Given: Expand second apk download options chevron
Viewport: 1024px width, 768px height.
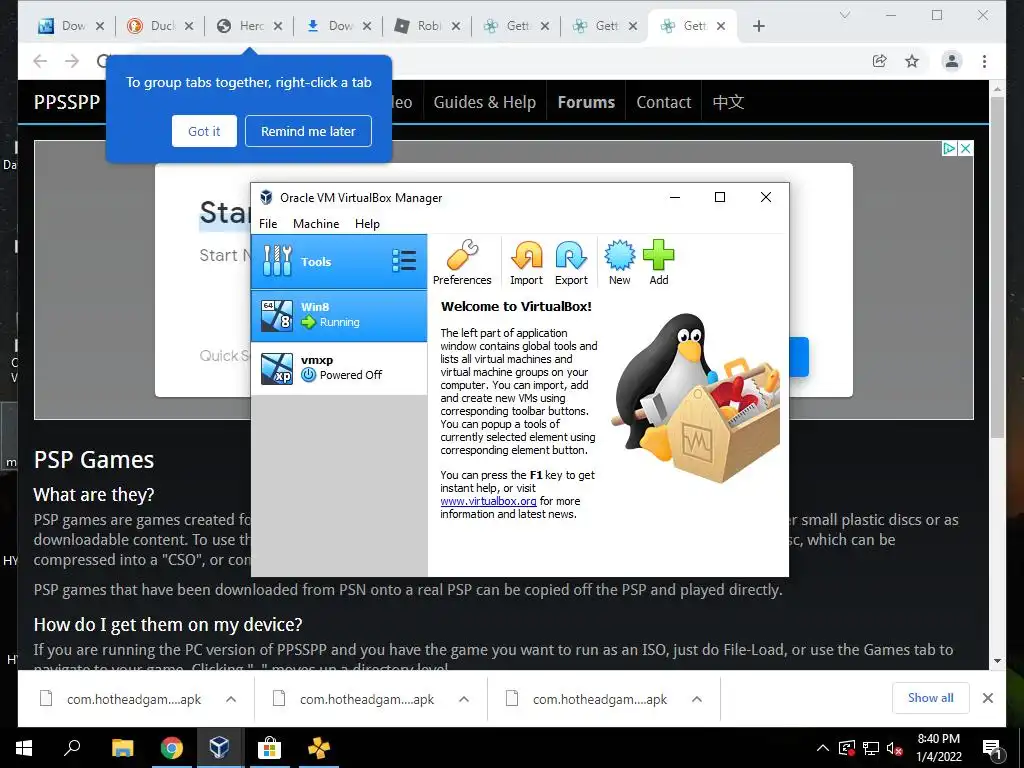Looking at the screenshot, I should (464, 699).
